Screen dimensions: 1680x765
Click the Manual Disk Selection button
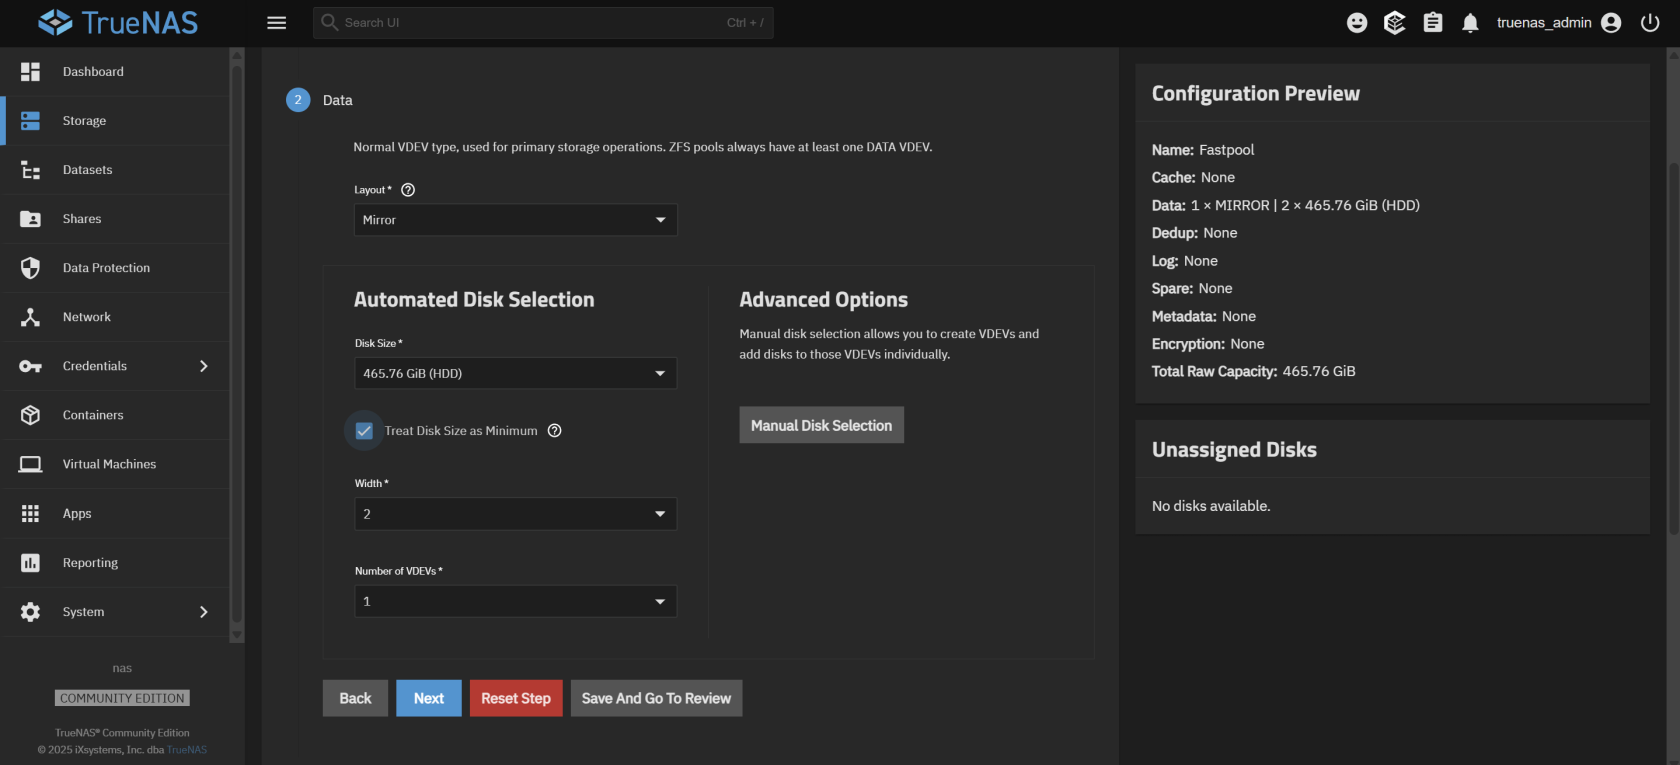821,425
